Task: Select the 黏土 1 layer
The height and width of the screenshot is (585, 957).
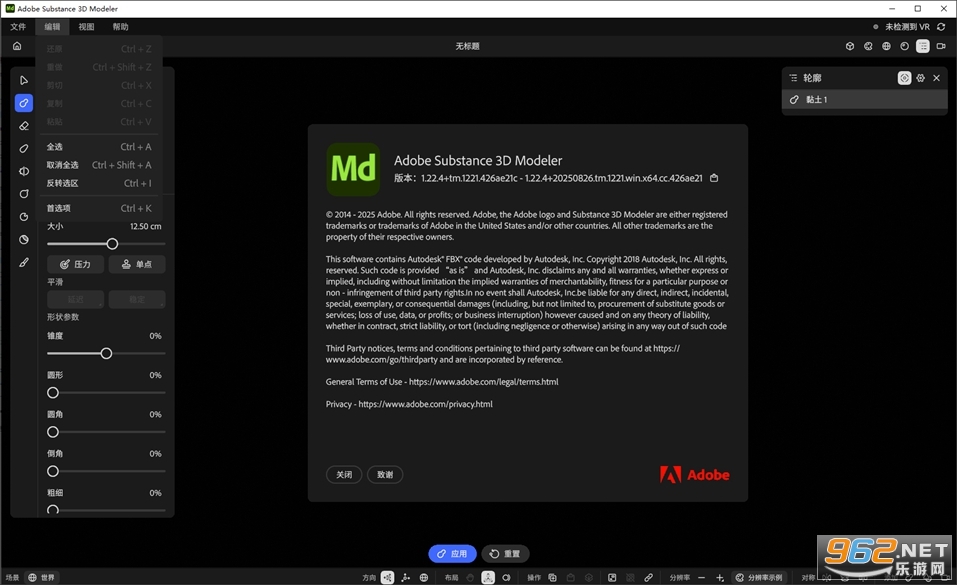Action: coord(864,100)
